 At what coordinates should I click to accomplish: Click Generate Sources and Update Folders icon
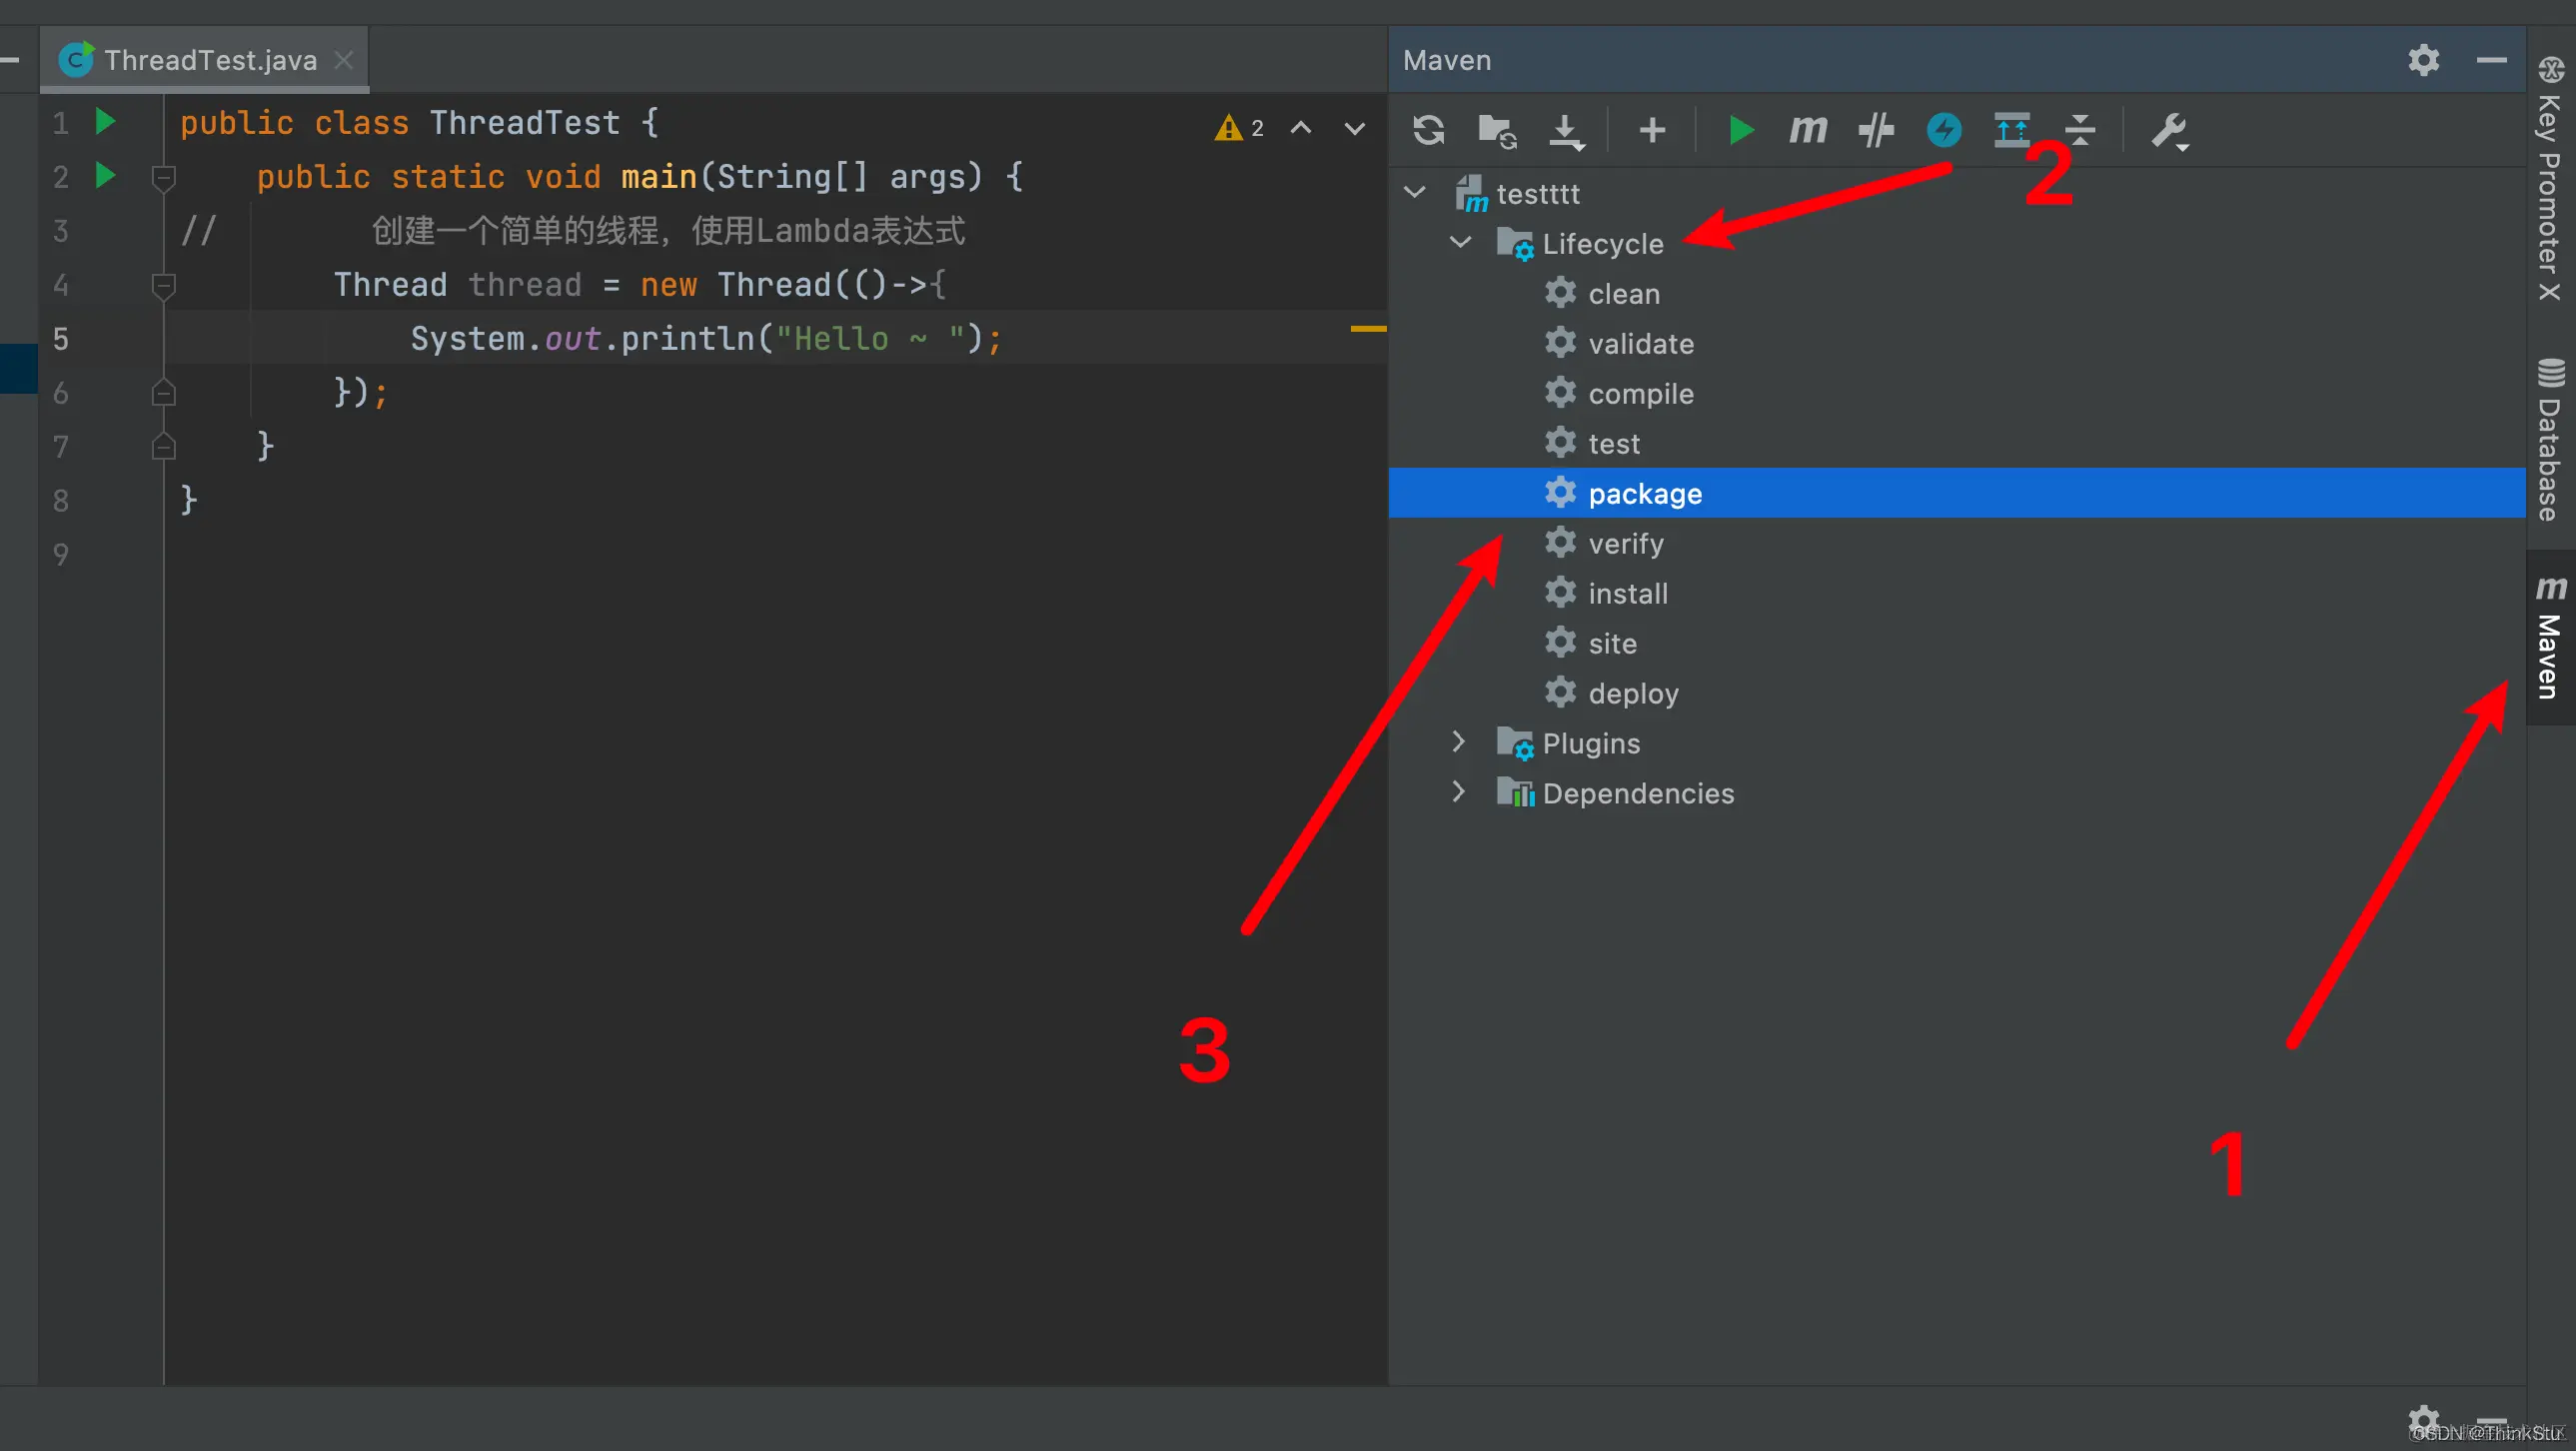(x=1497, y=130)
